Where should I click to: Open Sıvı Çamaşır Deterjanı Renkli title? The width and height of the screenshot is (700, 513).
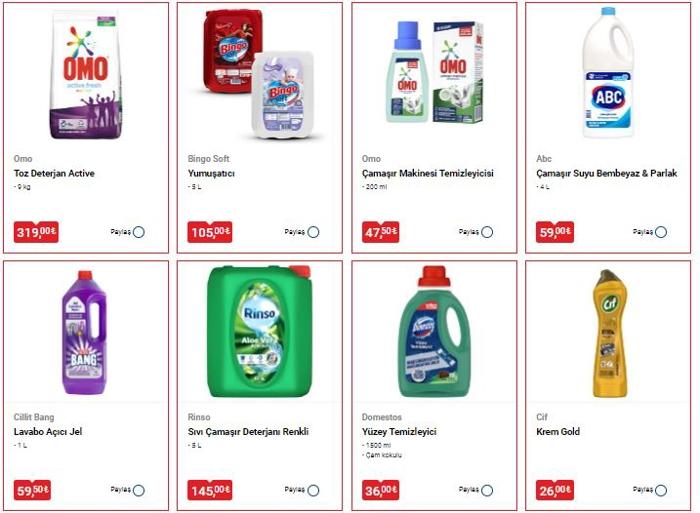(x=248, y=432)
